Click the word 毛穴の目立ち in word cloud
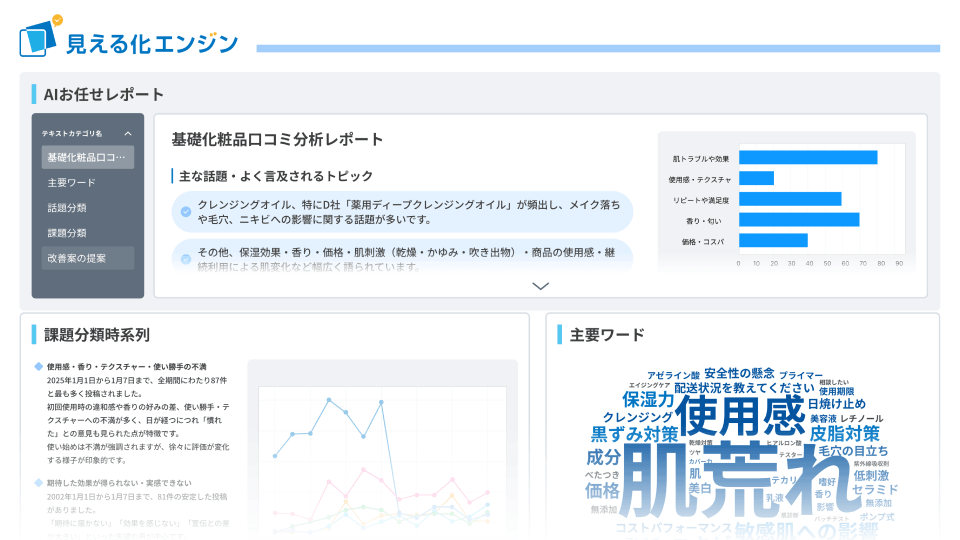Screen dimensions: 960x540 coord(853,451)
